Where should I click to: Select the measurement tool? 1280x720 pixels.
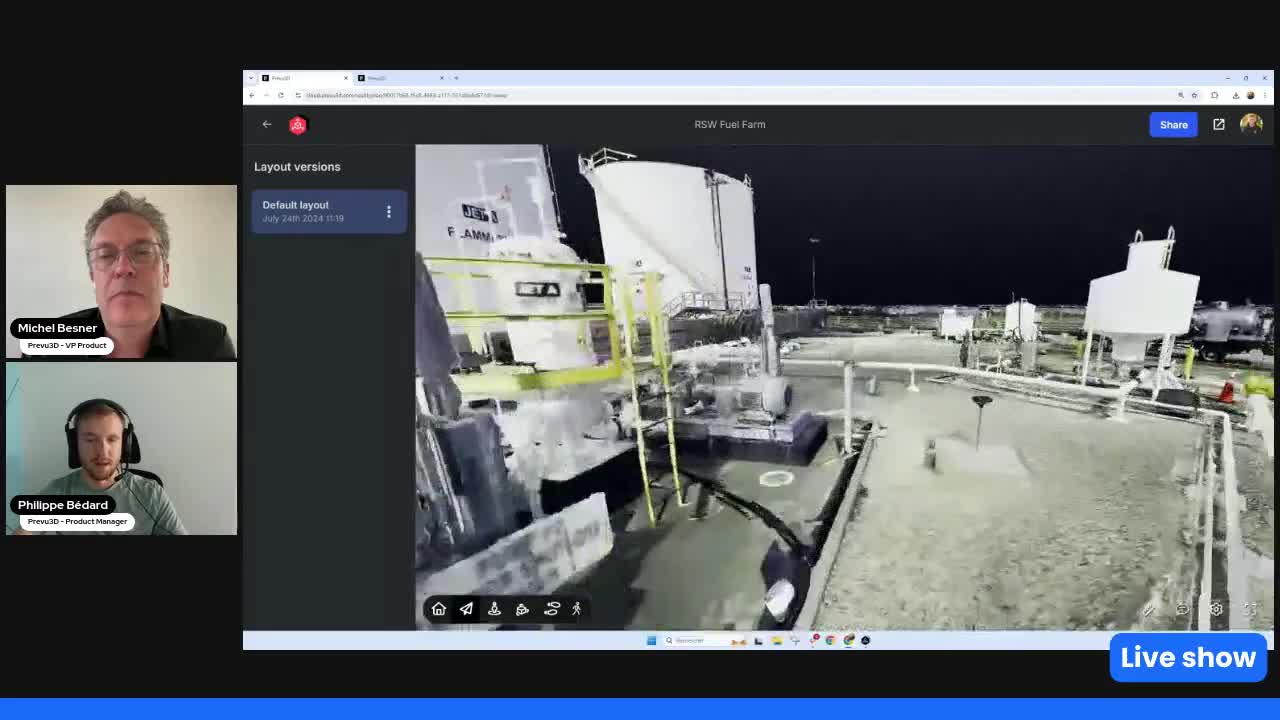pos(1149,609)
